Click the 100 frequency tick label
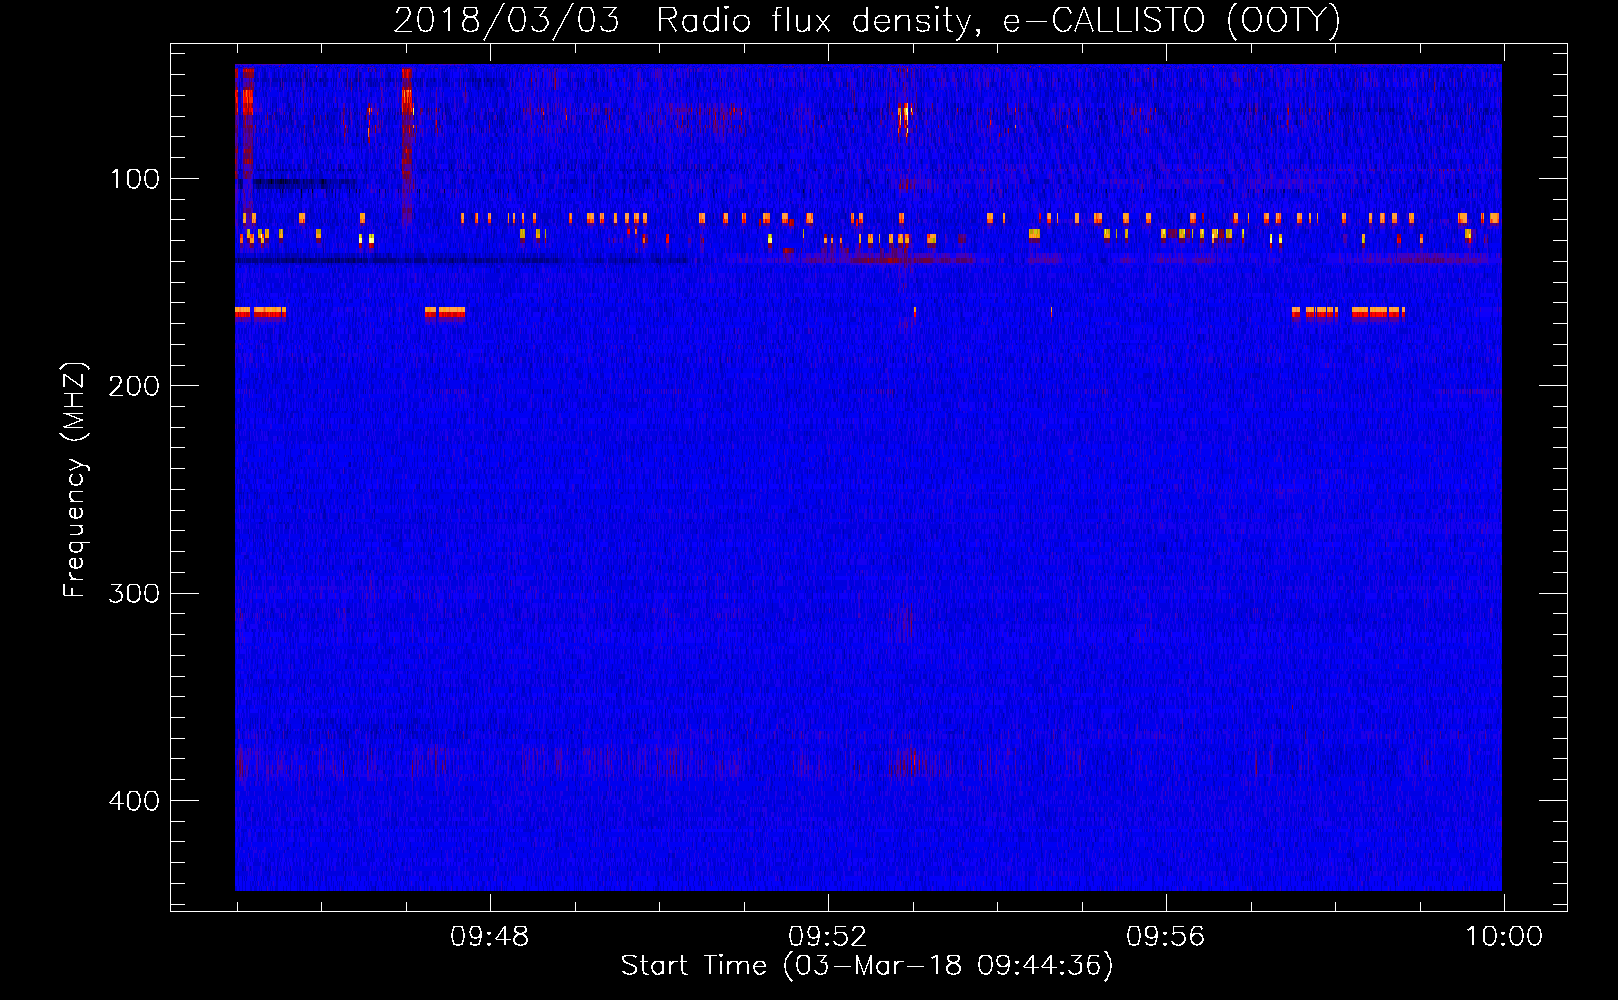This screenshot has height=1000, width=1618. tap(135, 179)
